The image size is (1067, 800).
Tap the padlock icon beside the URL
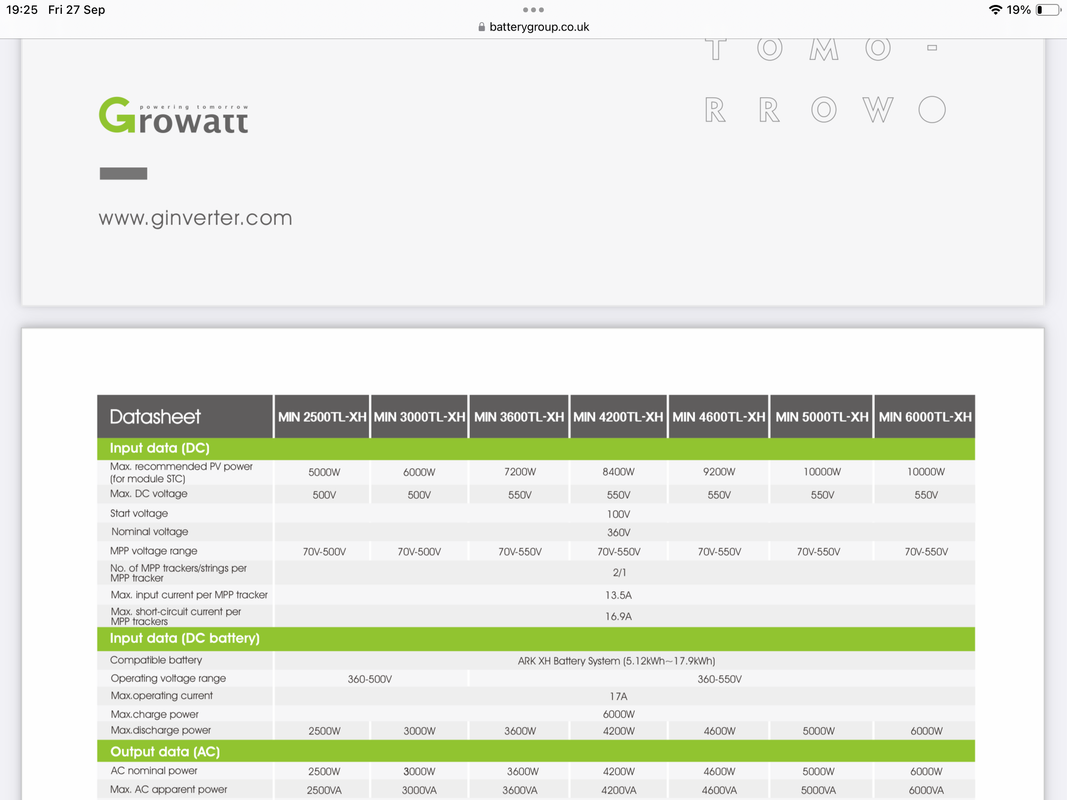coord(482,27)
